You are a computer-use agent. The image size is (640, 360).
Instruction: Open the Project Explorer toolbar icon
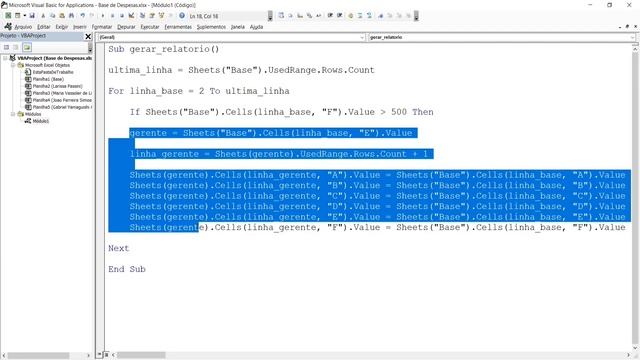142,16
